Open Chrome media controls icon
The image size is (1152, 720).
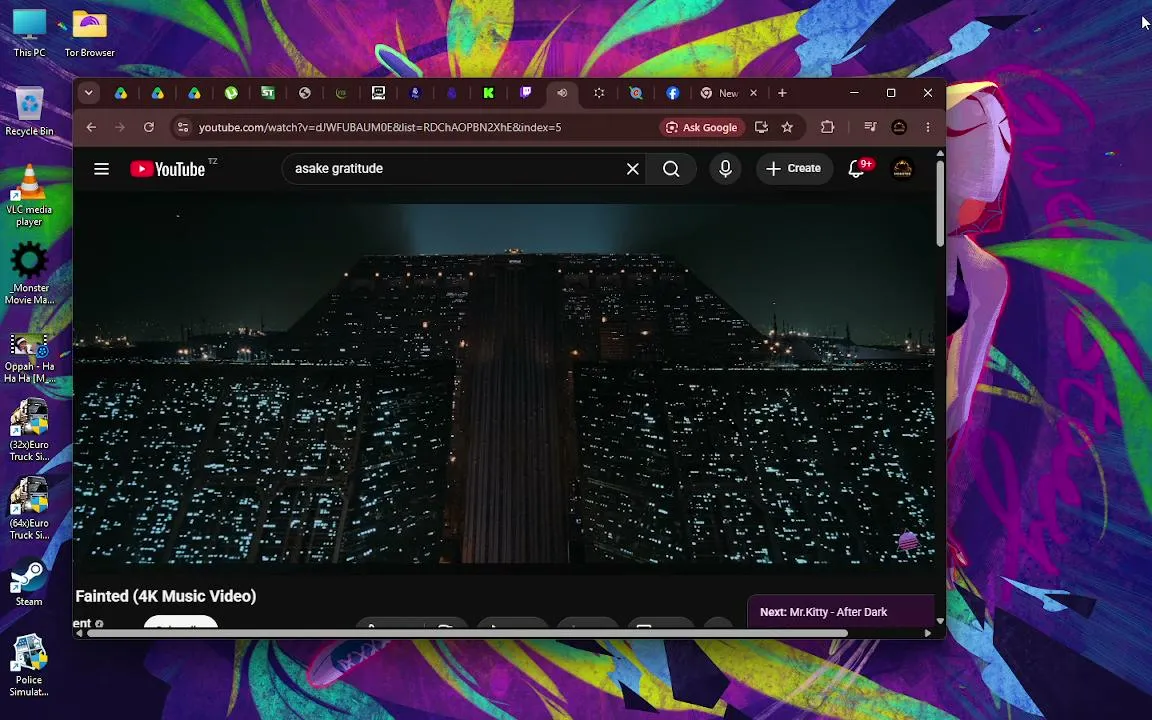[x=870, y=127]
